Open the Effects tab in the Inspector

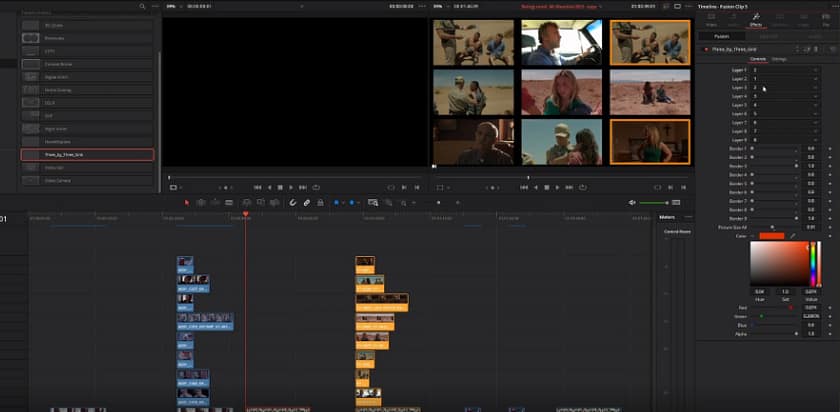(756, 20)
